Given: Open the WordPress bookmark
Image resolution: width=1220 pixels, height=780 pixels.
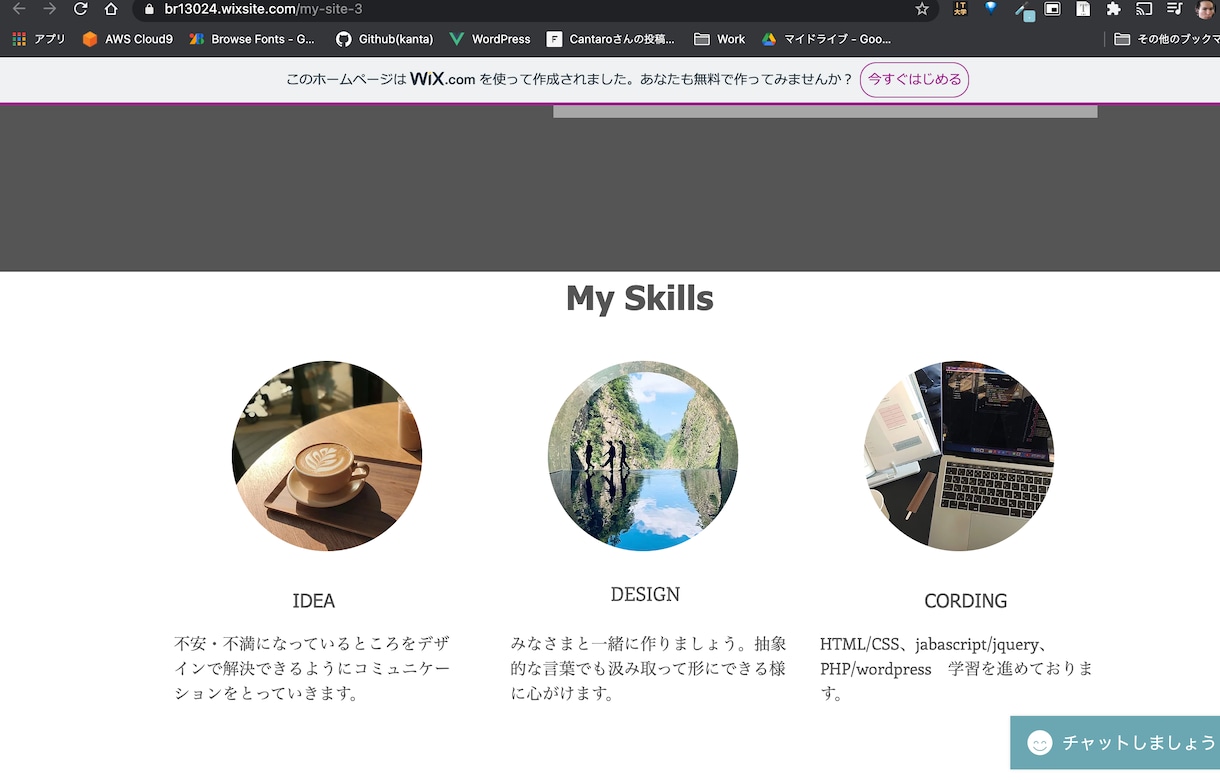Looking at the screenshot, I should (x=490, y=39).
